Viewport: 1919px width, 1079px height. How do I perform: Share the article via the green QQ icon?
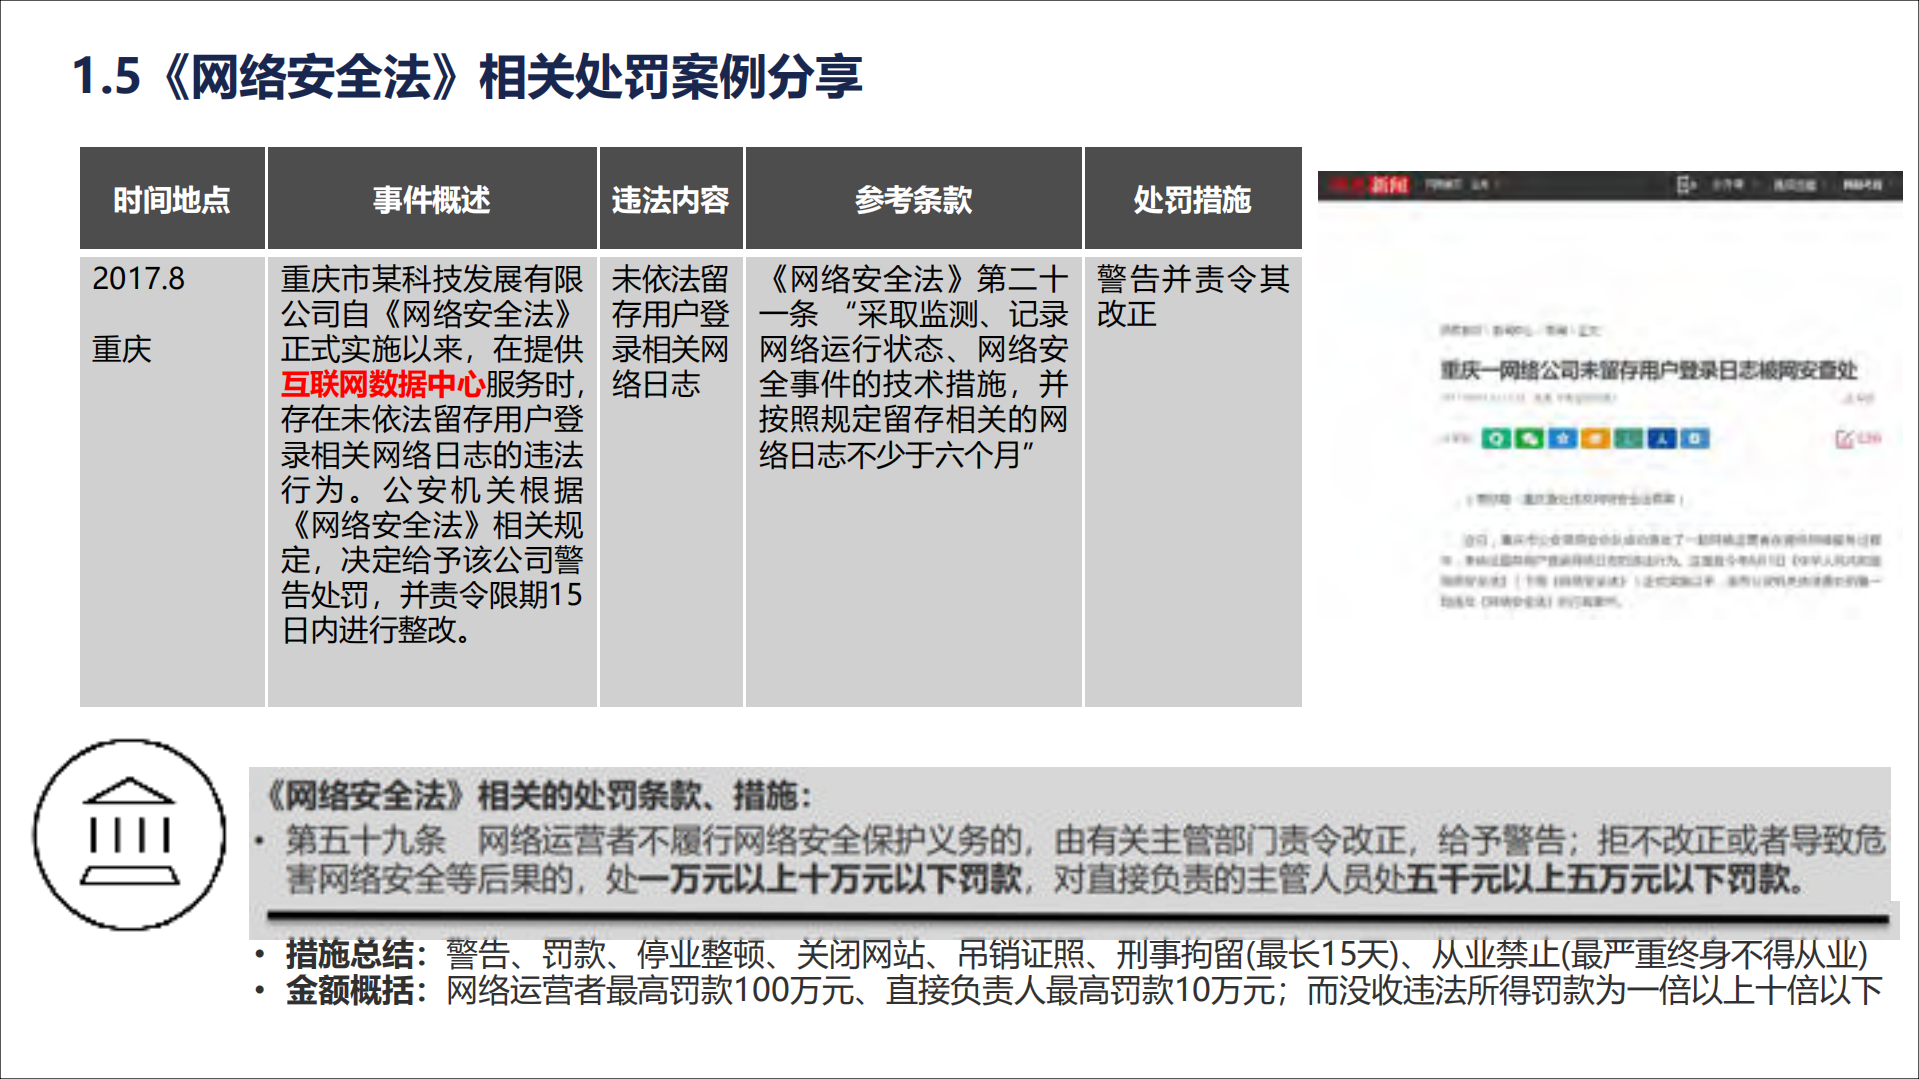pyautogui.click(x=1496, y=438)
